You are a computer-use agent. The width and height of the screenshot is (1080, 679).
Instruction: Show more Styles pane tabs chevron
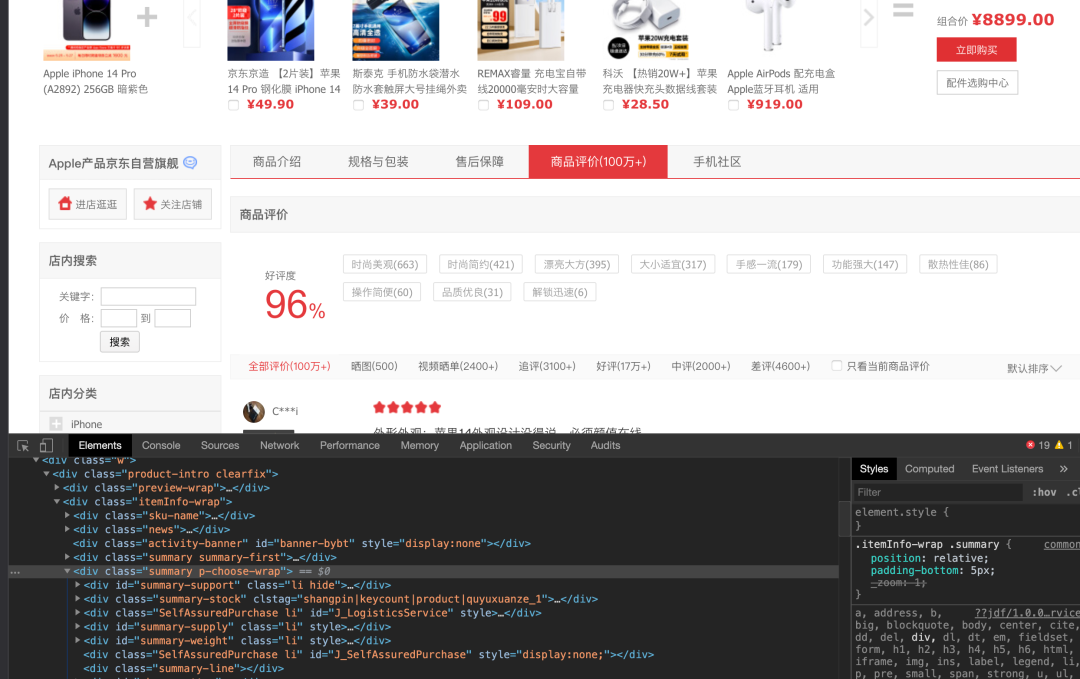[x=1063, y=469]
